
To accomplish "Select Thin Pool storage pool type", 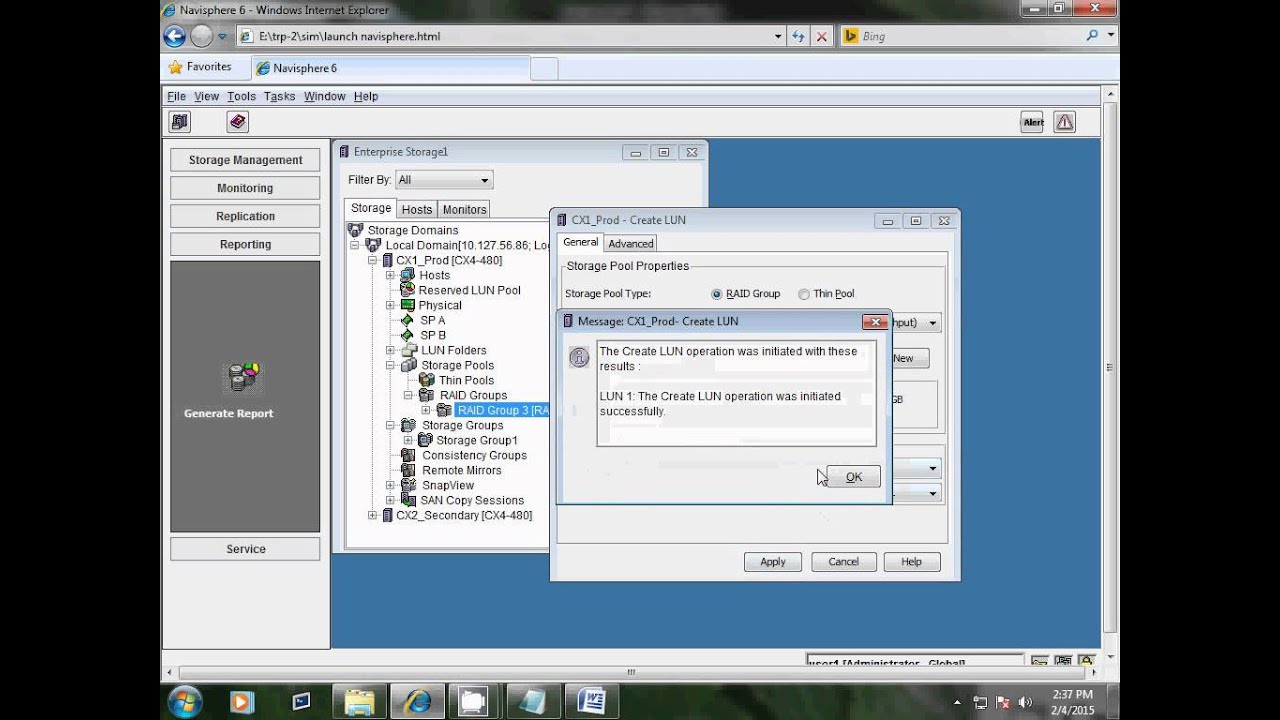I will pos(804,294).
